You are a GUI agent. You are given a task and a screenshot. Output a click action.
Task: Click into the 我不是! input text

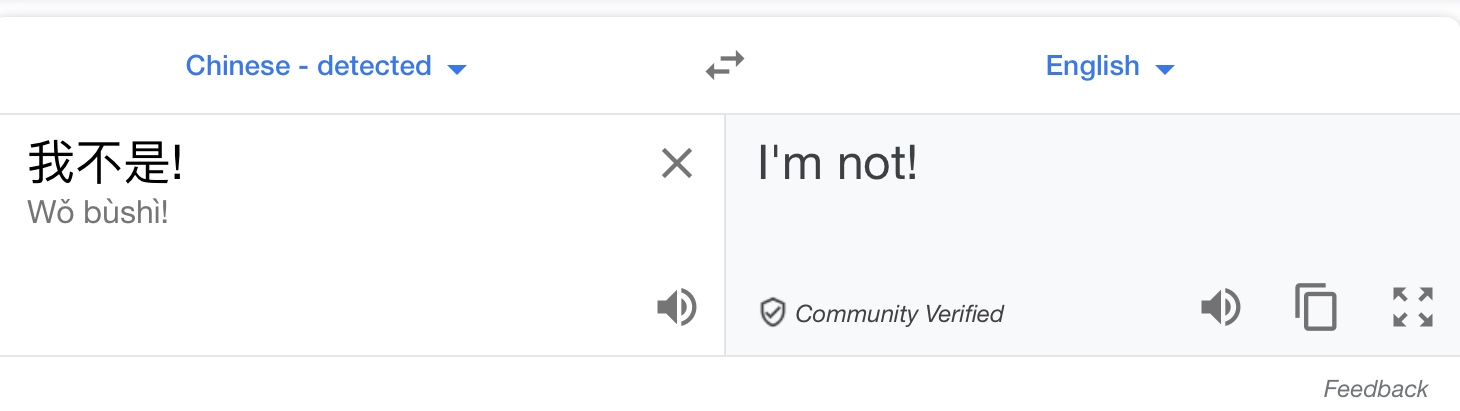tap(105, 163)
